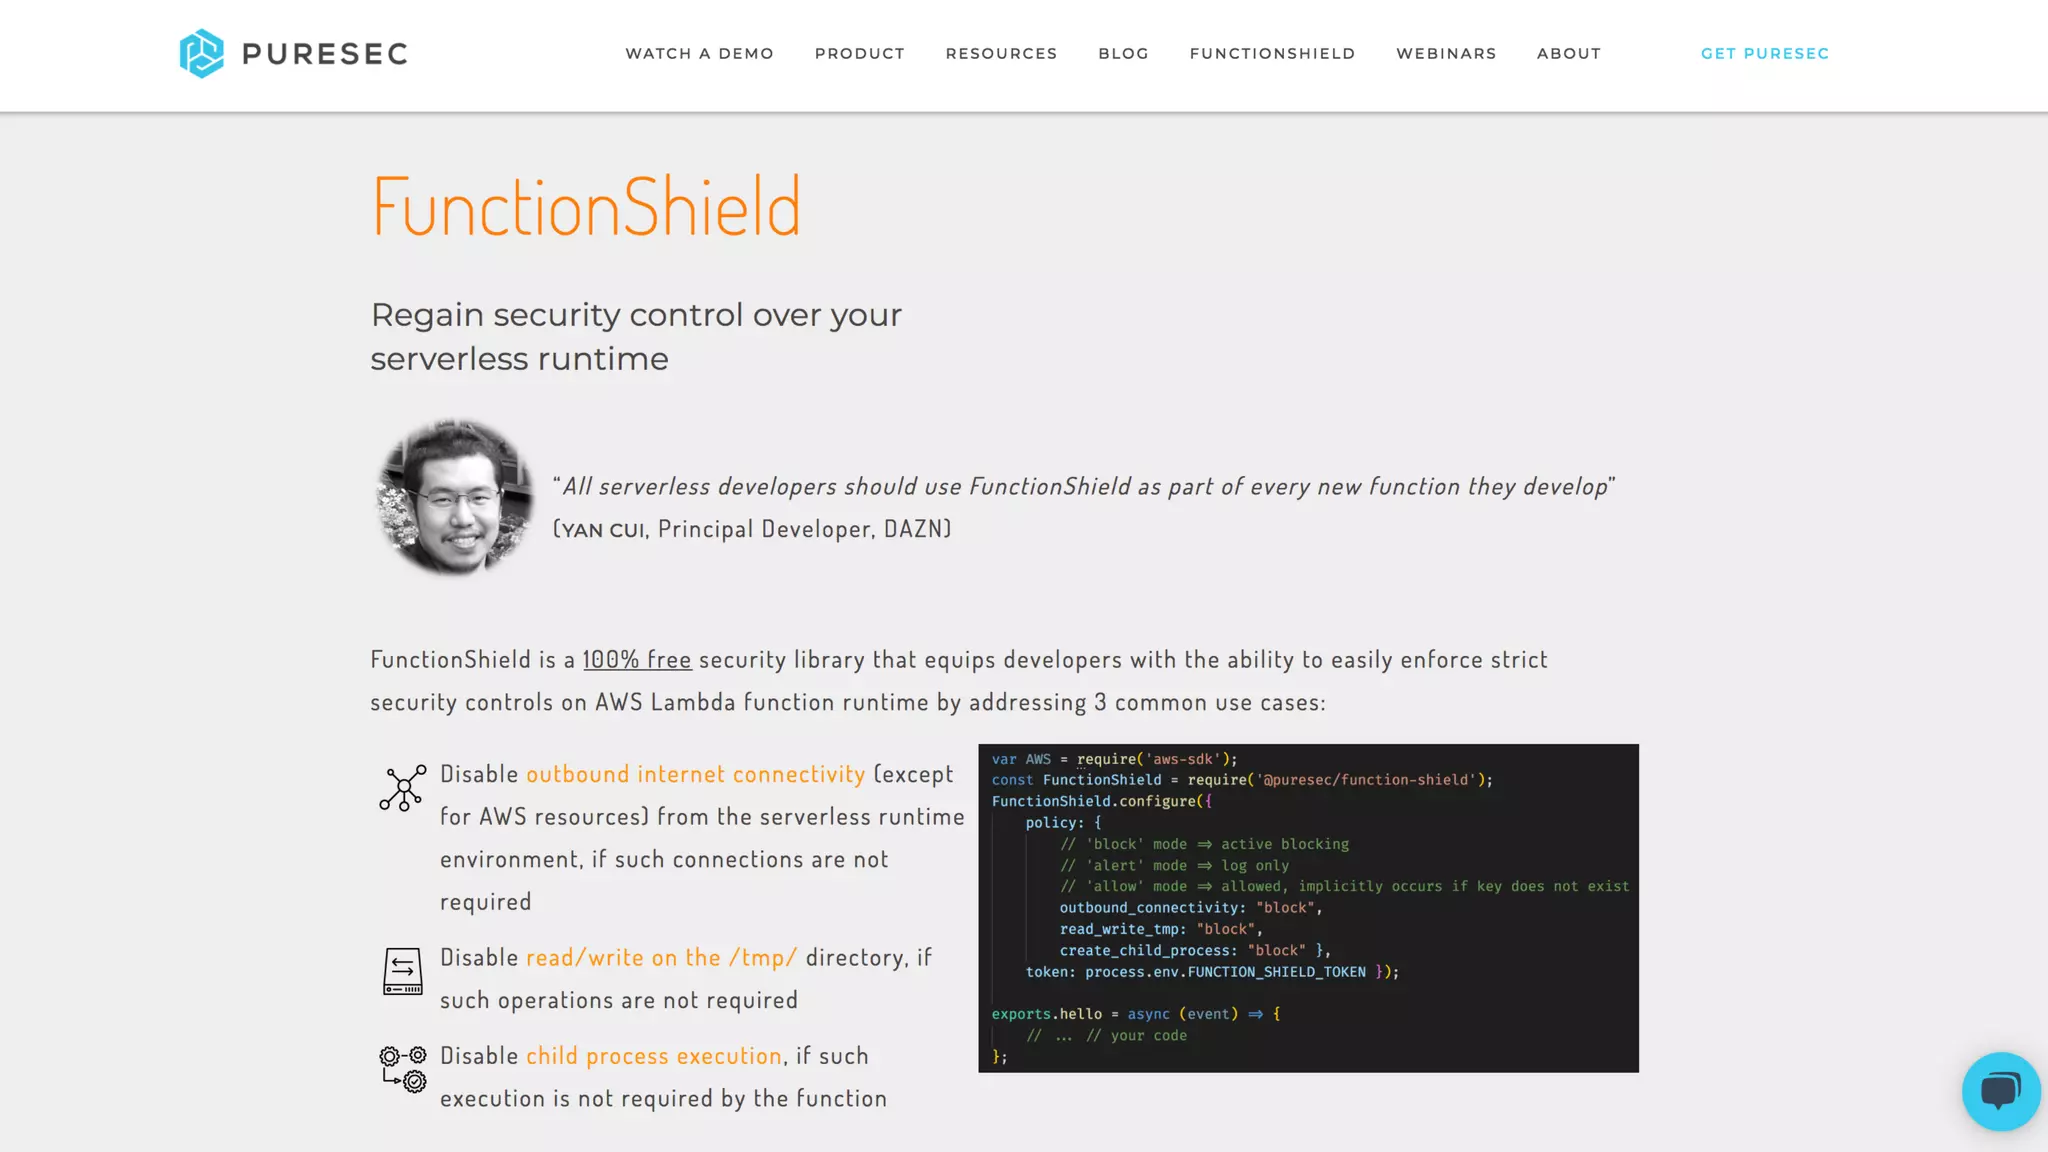
Task: Select FunctionShield in the top navigation
Action: (x=1272, y=54)
